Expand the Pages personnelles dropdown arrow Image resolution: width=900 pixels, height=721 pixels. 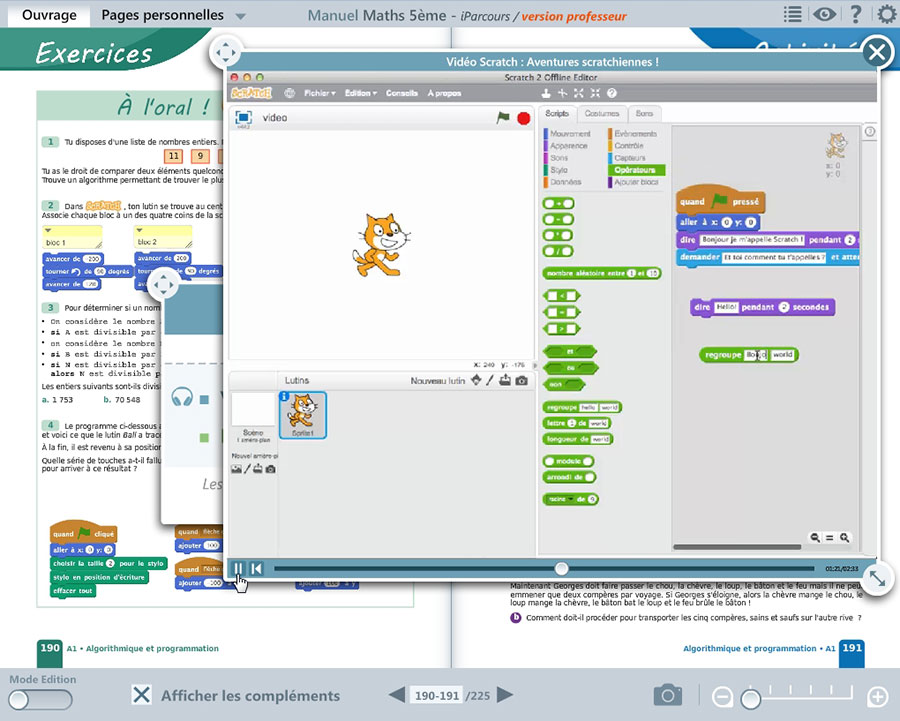pos(240,16)
